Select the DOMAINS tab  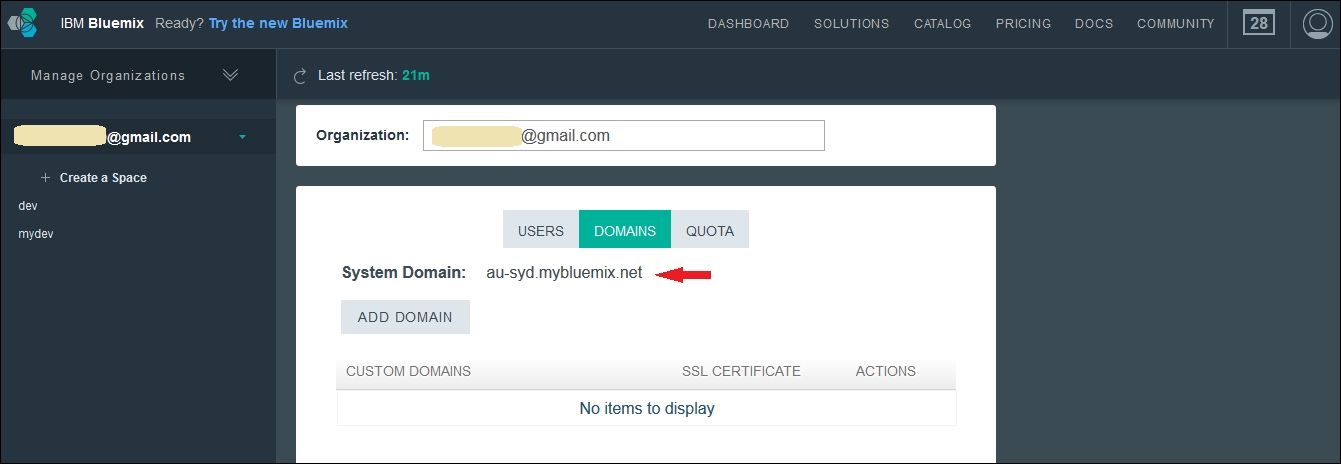click(625, 229)
